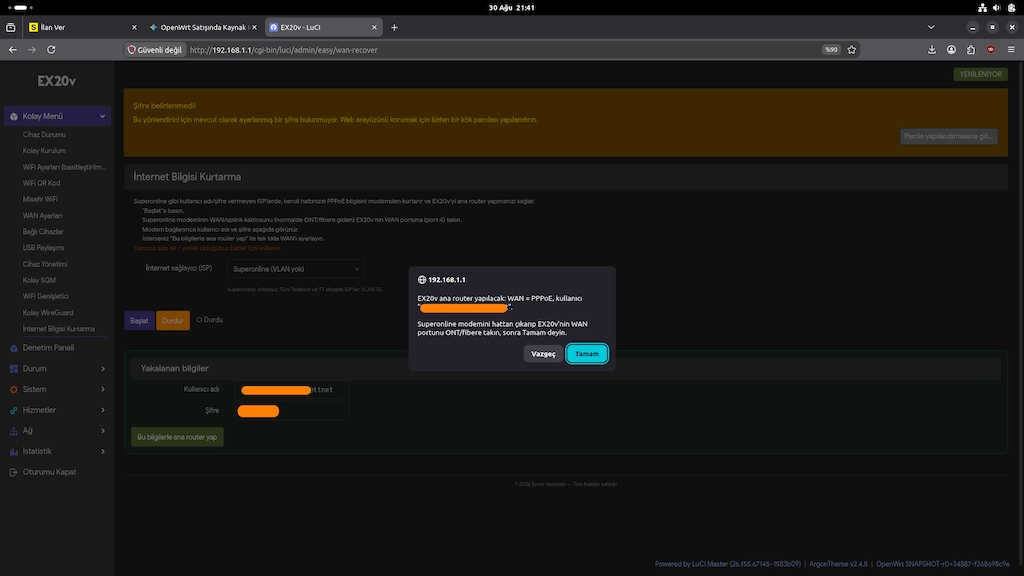The height and width of the screenshot is (576, 1024).
Task: Click the Hizmetler sidebar icon
Action: (x=14, y=410)
